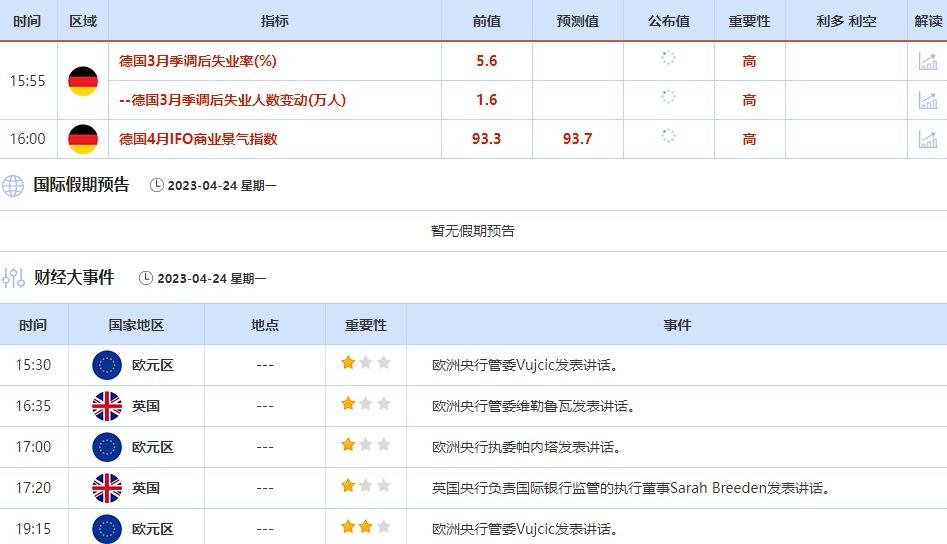This screenshot has width=947, height=544.
Task: Click the 公布值 column header
Action: click(x=668, y=21)
